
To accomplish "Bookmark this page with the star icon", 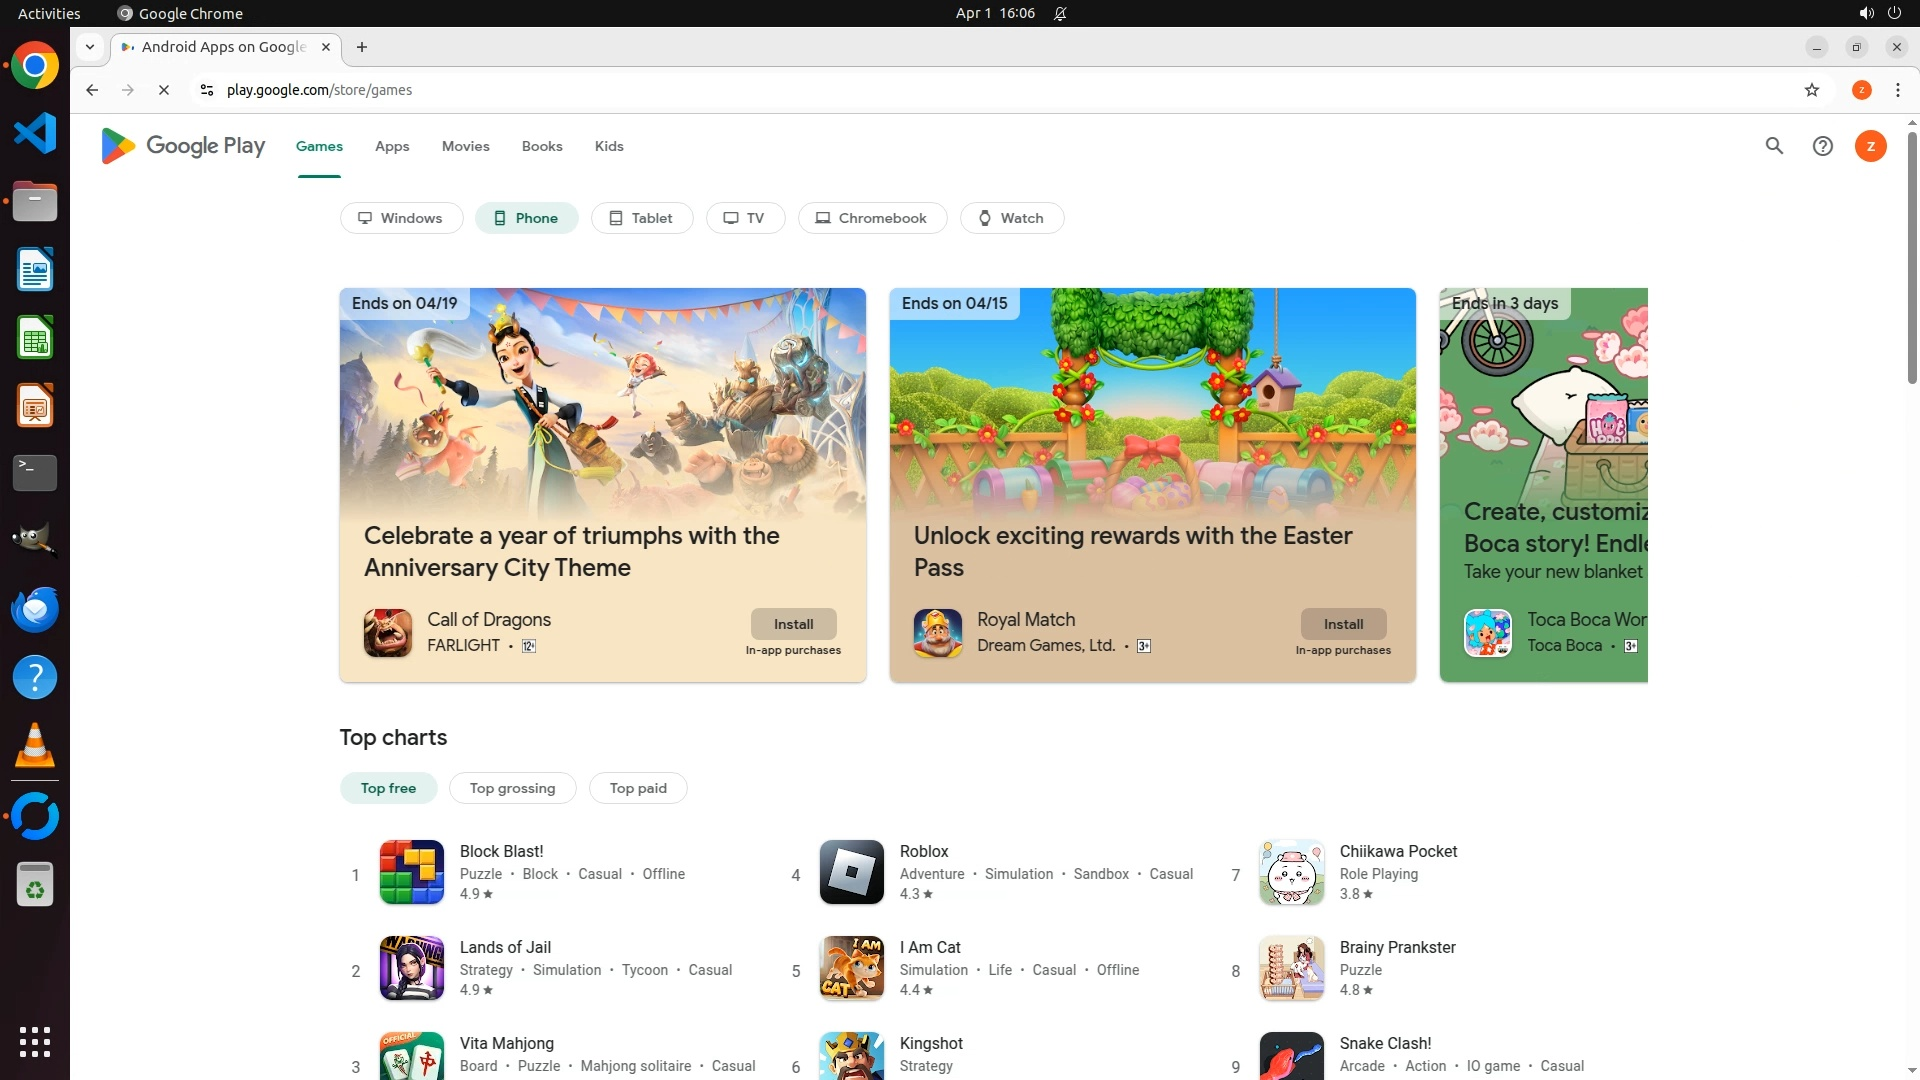I will pyautogui.click(x=1812, y=90).
